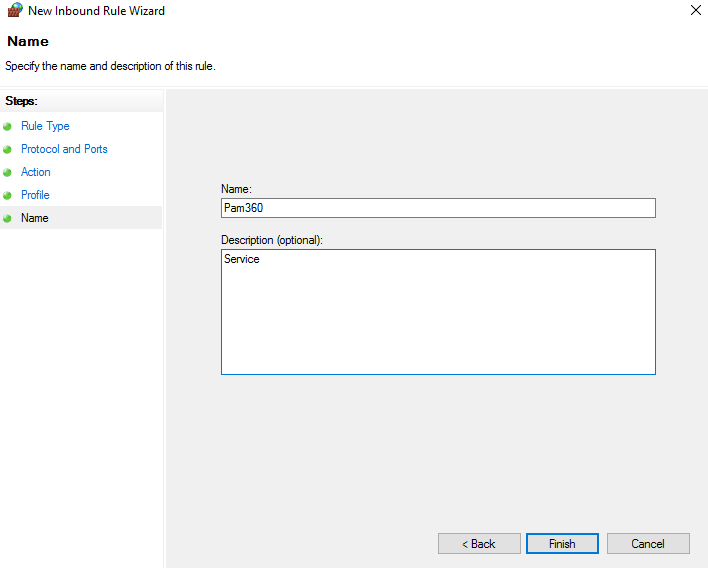The width and height of the screenshot is (708, 568).
Task: Close the New Inbound Rule Wizard window
Action: click(x=695, y=11)
